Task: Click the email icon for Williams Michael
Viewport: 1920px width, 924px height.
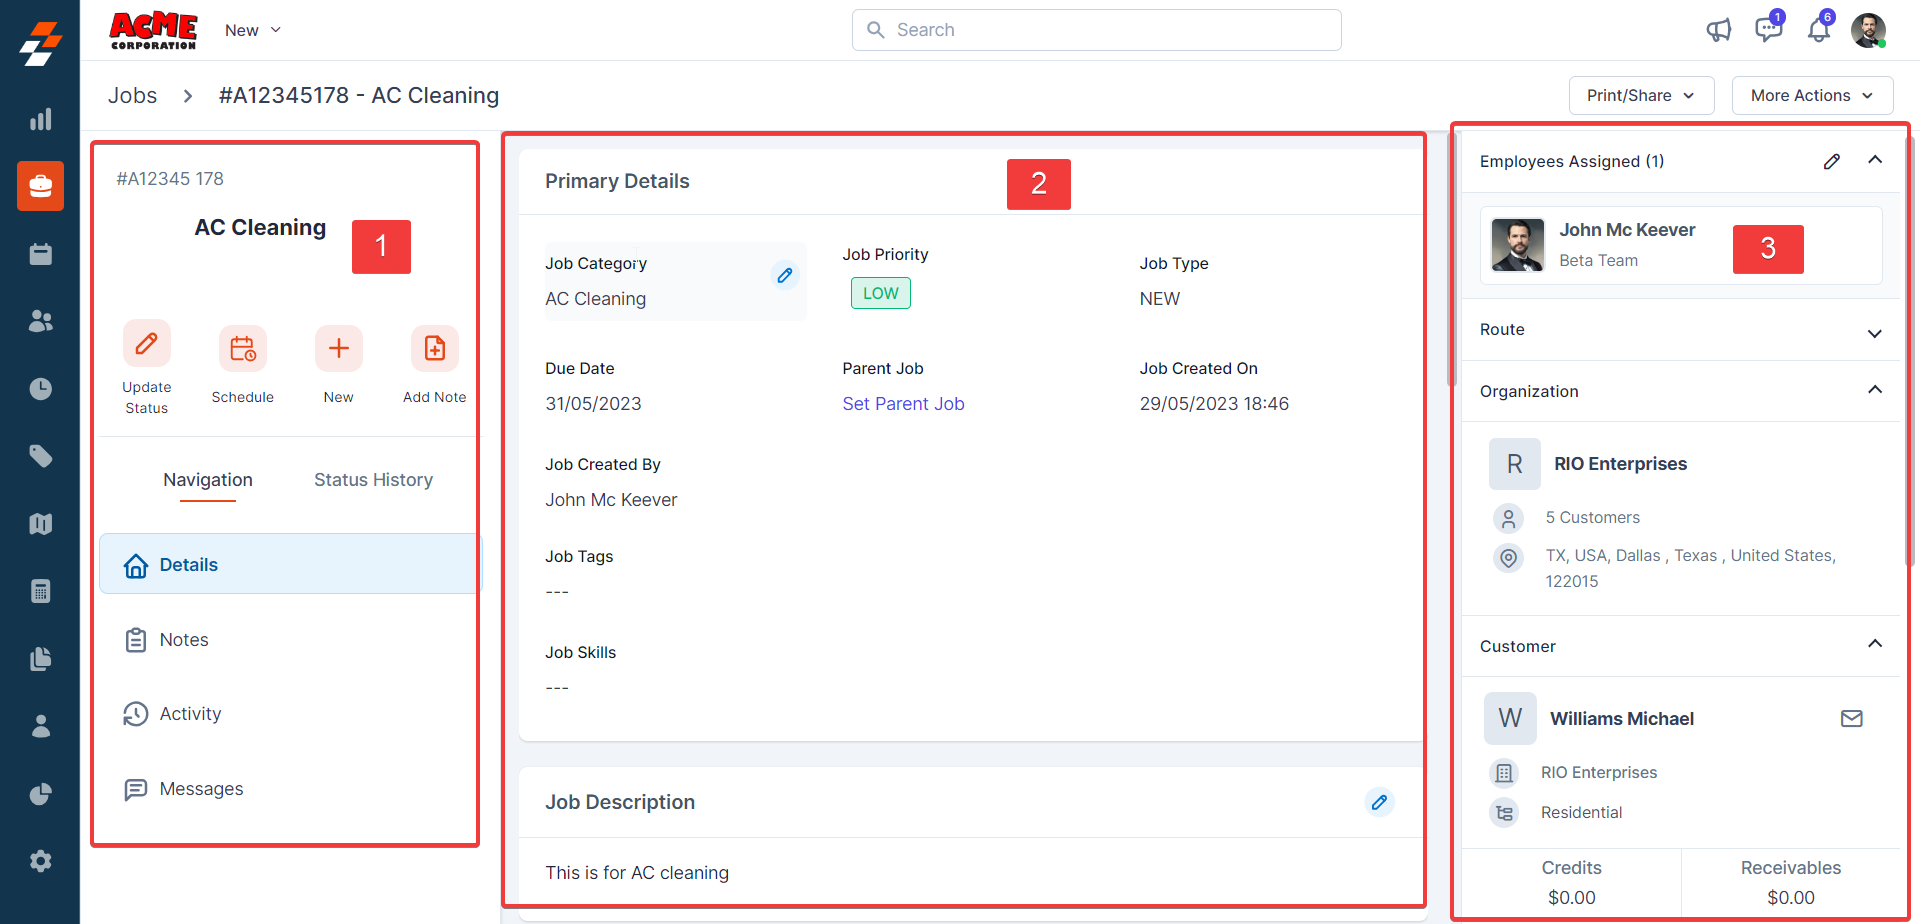Action: tap(1851, 719)
